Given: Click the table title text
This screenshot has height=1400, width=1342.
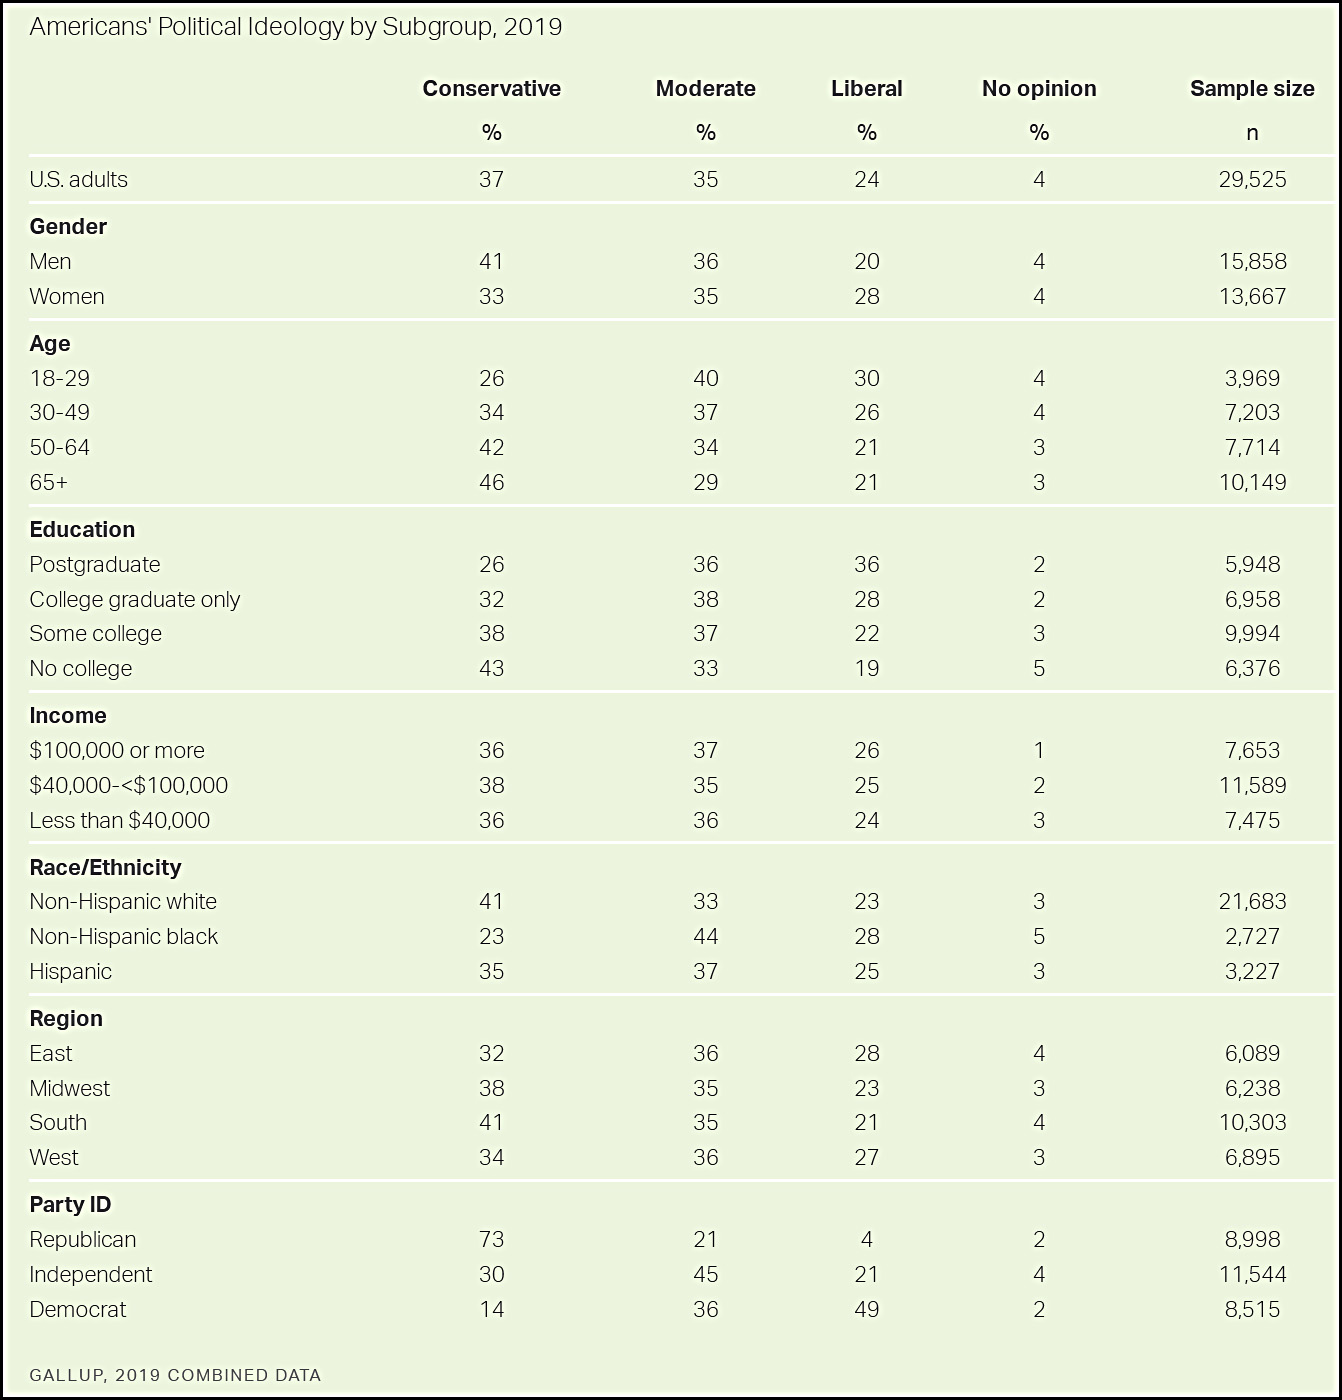Looking at the screenshot, I should point(296,27).
